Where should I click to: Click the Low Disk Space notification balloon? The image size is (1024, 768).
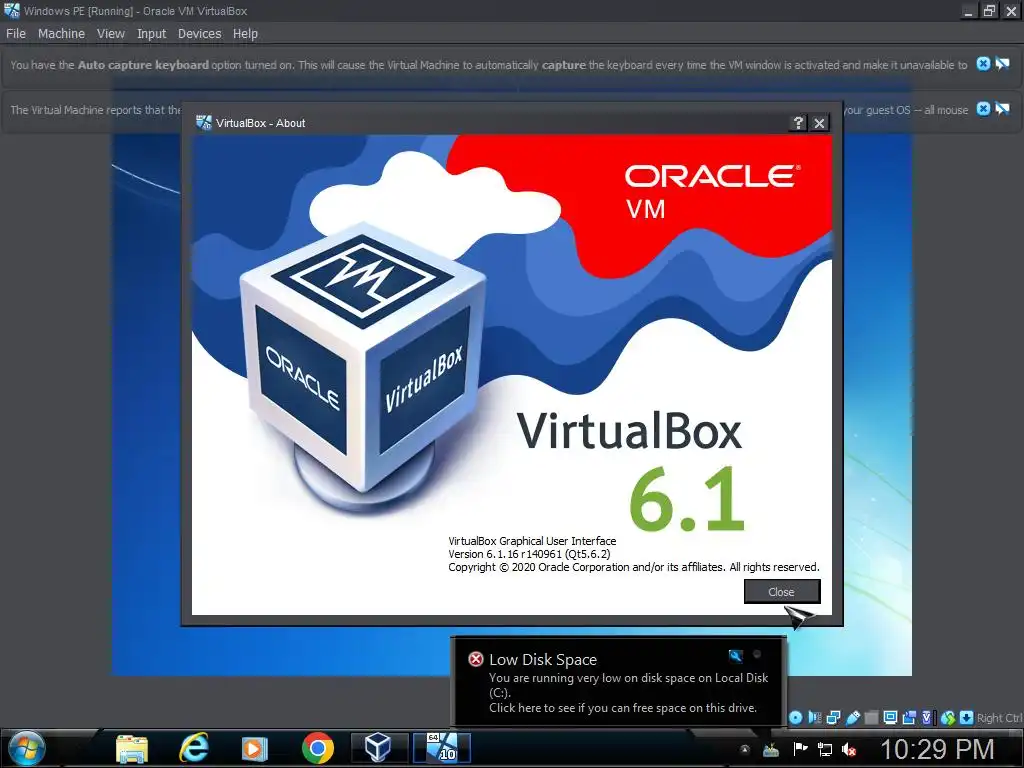(x=619, y=681)
